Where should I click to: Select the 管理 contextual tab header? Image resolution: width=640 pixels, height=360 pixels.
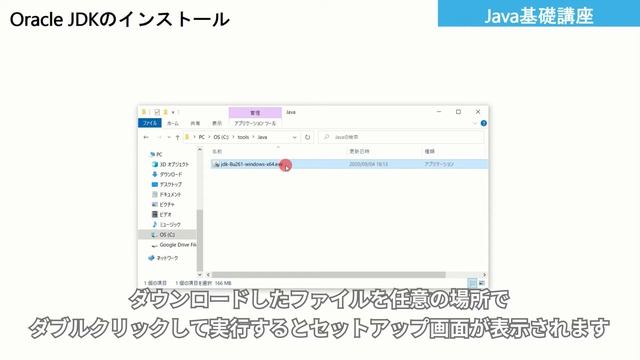(255, 112)
